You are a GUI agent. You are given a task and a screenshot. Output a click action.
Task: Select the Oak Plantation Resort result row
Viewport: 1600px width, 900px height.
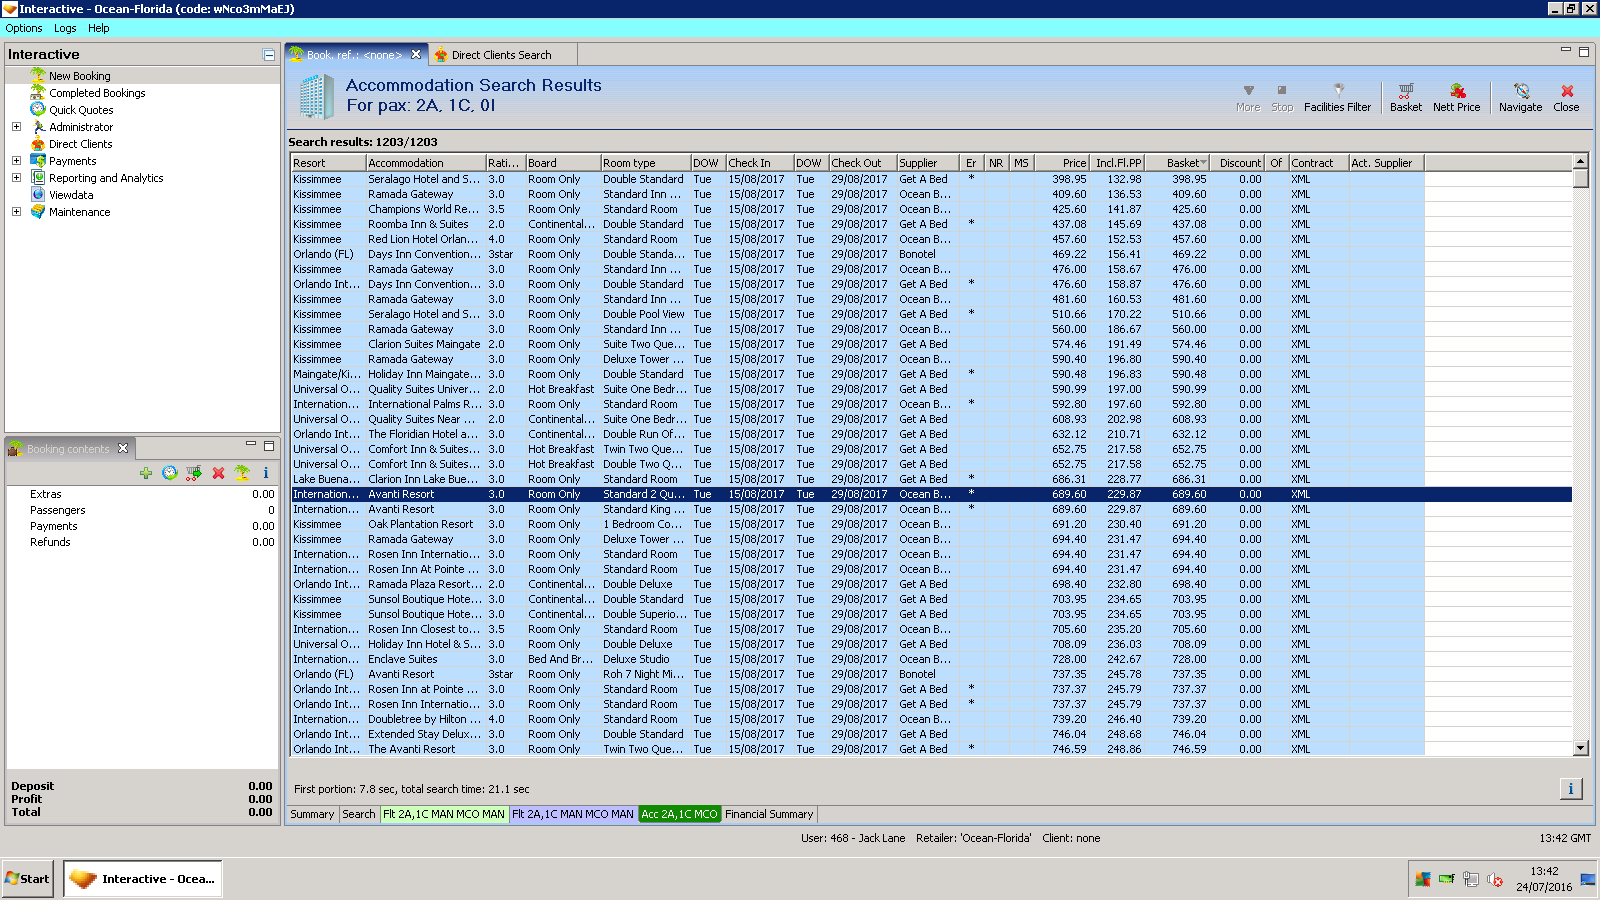click(420, 524)
